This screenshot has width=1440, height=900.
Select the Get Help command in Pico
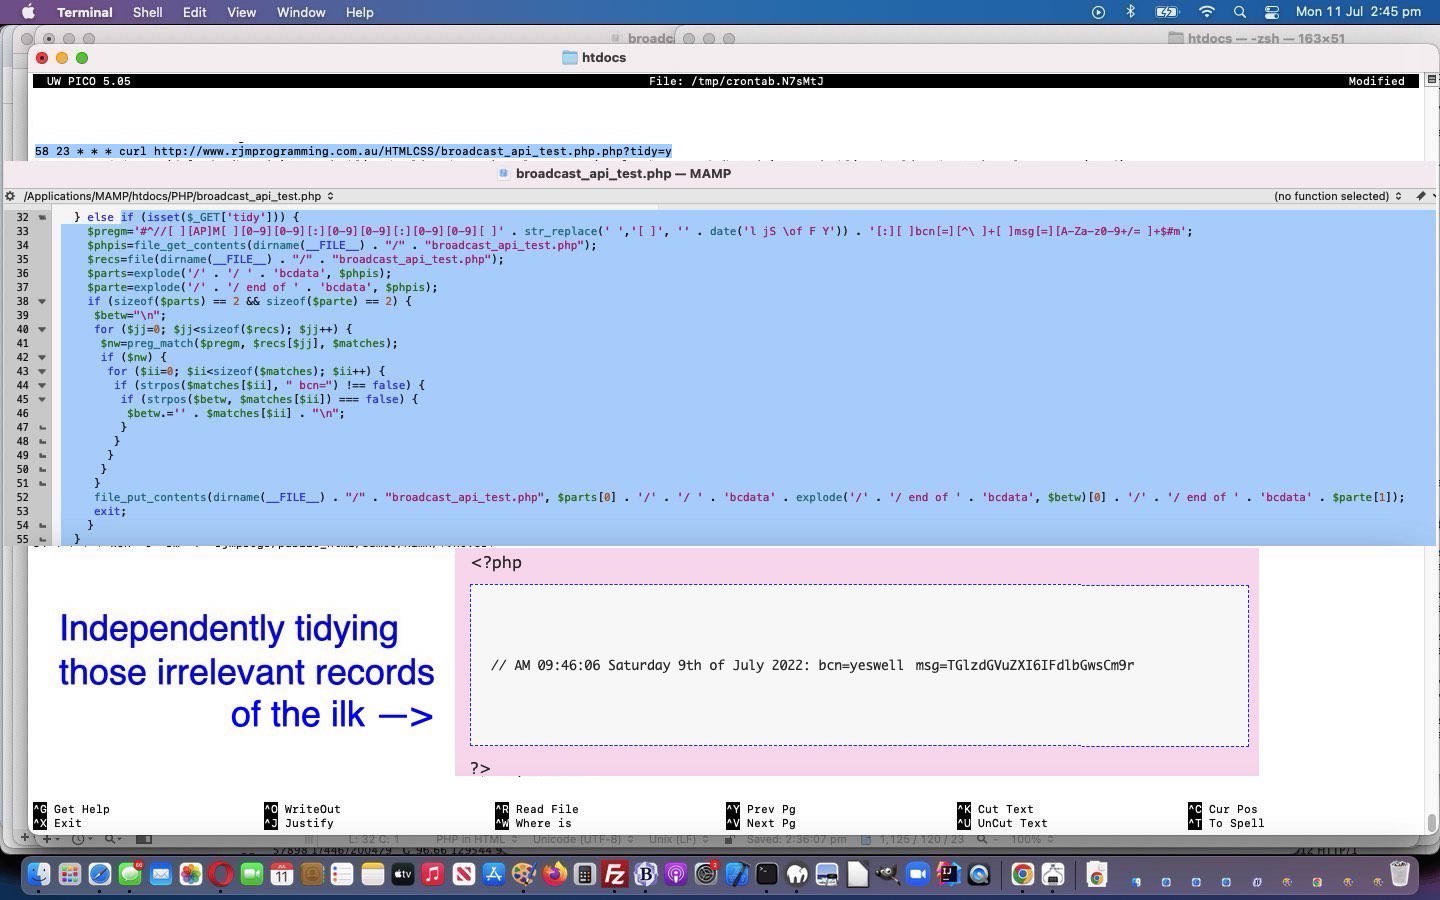71,809
